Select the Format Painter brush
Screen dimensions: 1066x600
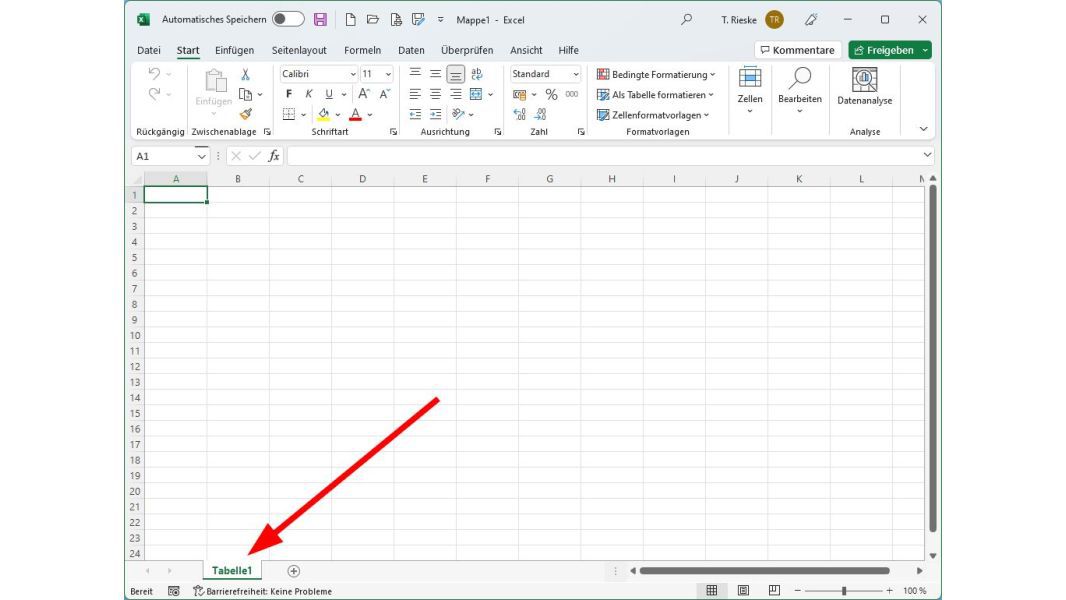coord(245,114)
